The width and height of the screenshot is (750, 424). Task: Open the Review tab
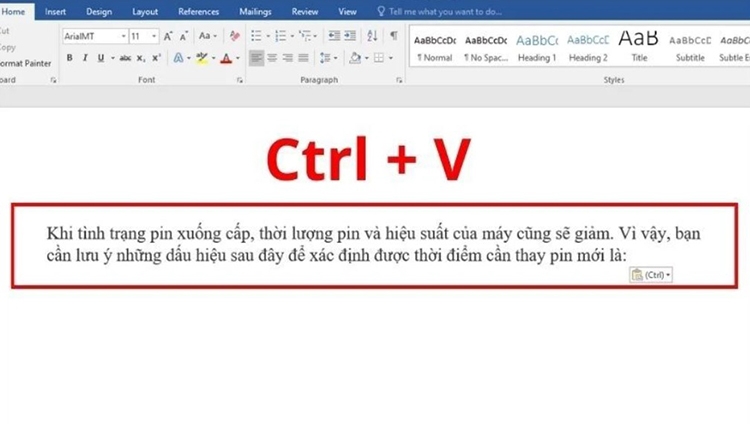tap(305, 11)
